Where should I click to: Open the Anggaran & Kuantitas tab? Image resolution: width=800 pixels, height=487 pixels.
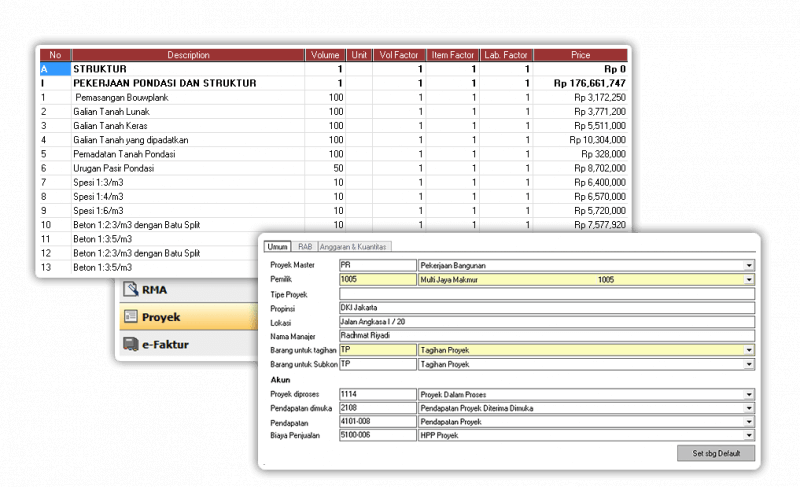[x=355, y=247]
